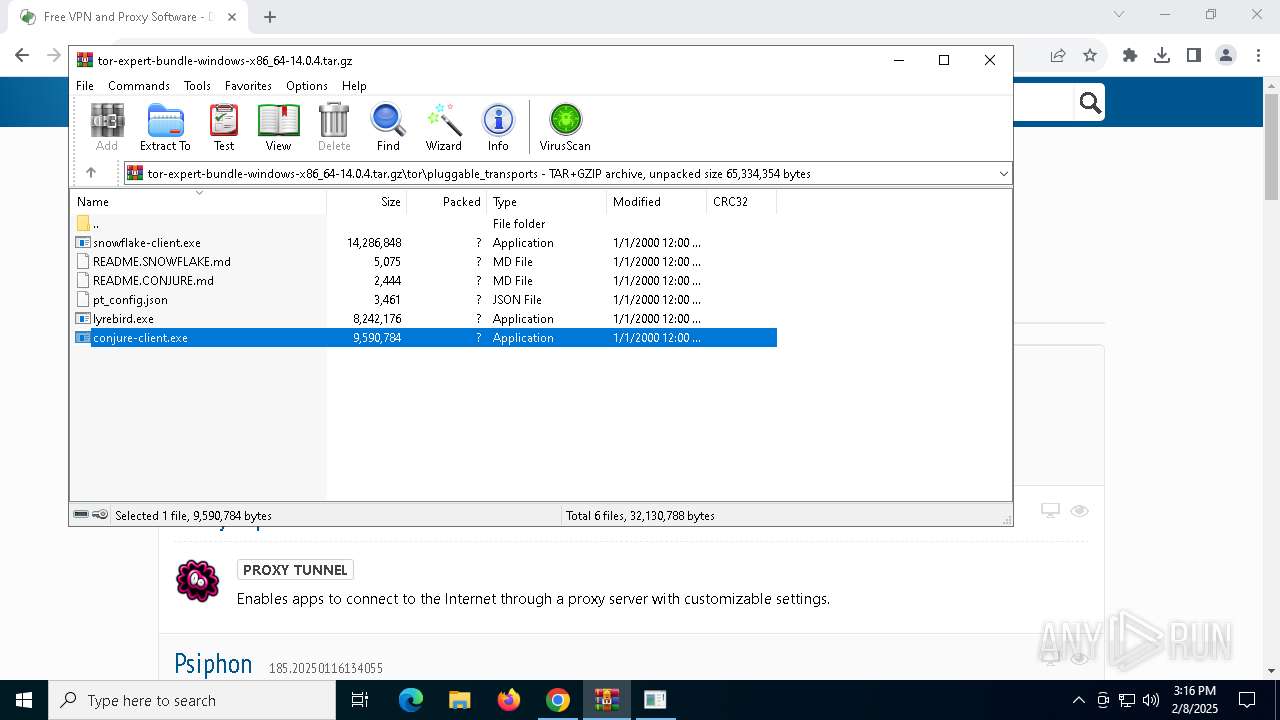The image size is (1280, 720).
Task: Open Windows Start menu
Action: click(x=24, y=700)
